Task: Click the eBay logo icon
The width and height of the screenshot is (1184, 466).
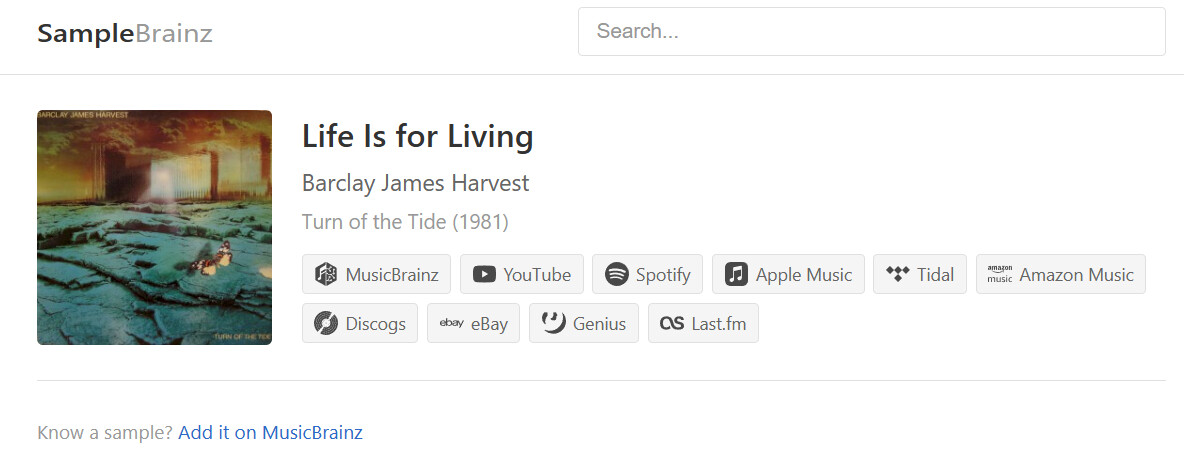Action: click(451, 324)
